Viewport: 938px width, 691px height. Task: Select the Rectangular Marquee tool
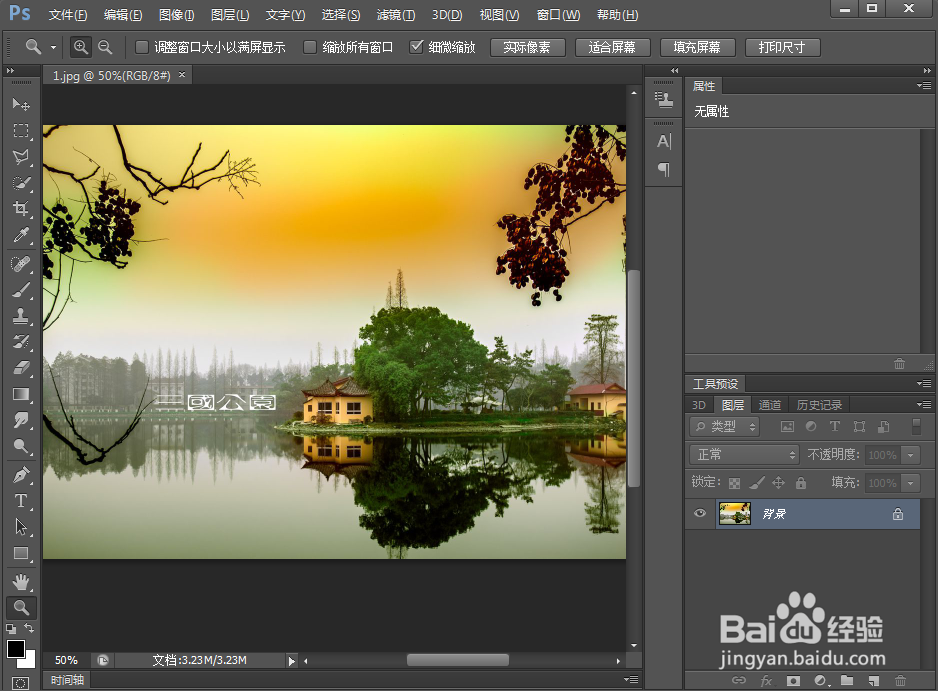point(21,130)
